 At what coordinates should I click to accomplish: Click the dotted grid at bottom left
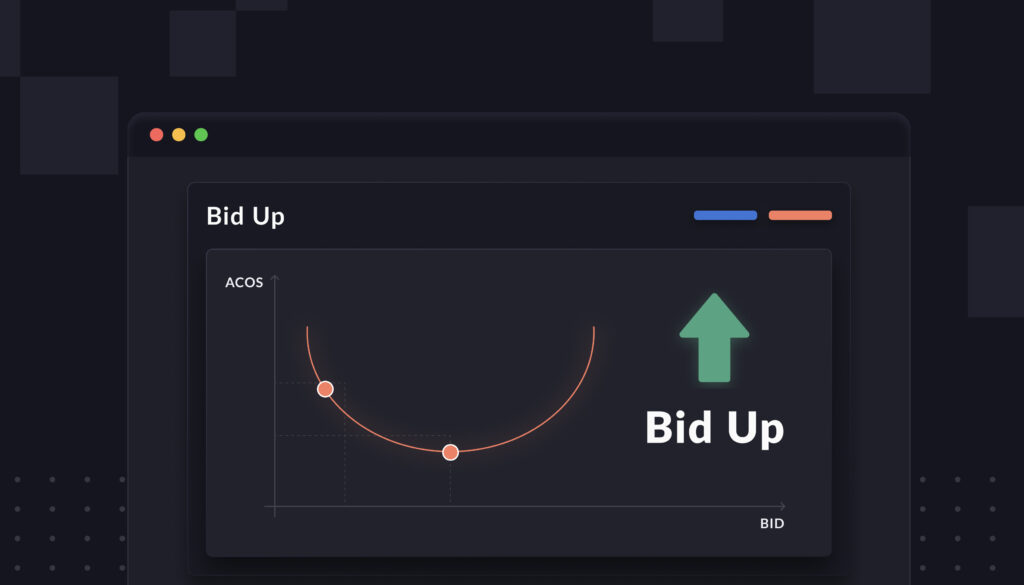point(69,524)
